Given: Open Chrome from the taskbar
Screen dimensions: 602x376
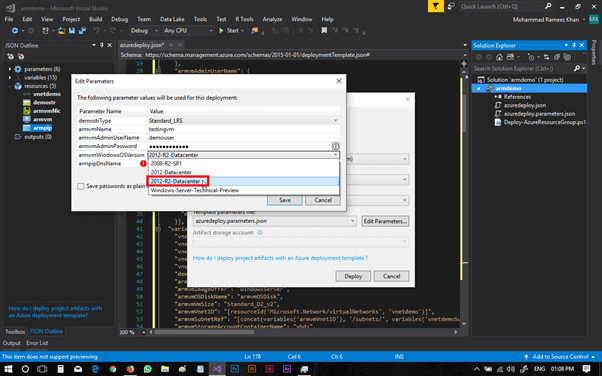Looking at the screenshot, I should click(x=113, y=369).
